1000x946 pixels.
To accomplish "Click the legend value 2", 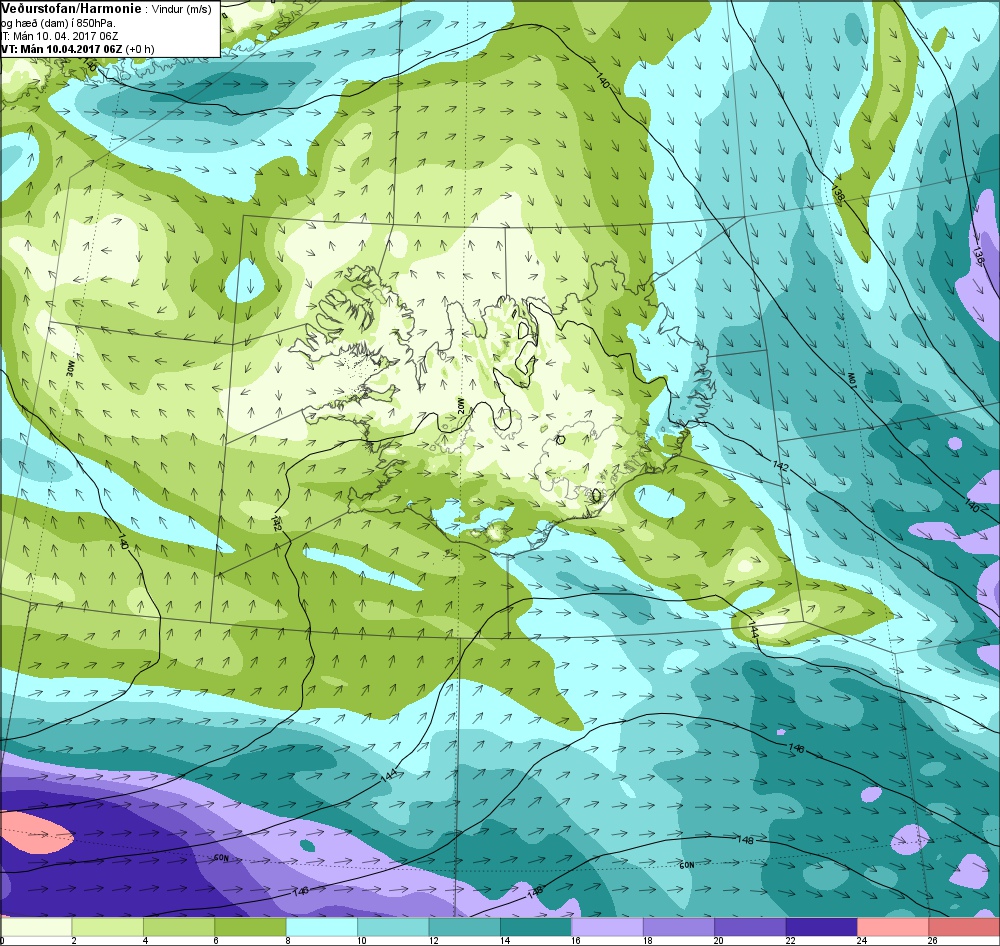I will pos(74,941).
